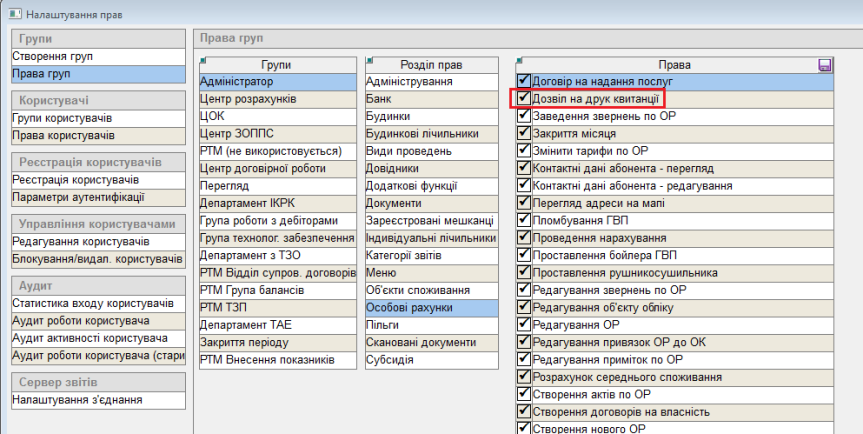Open 'Налаштування з'єднання' under Сервер звітів

76,399
